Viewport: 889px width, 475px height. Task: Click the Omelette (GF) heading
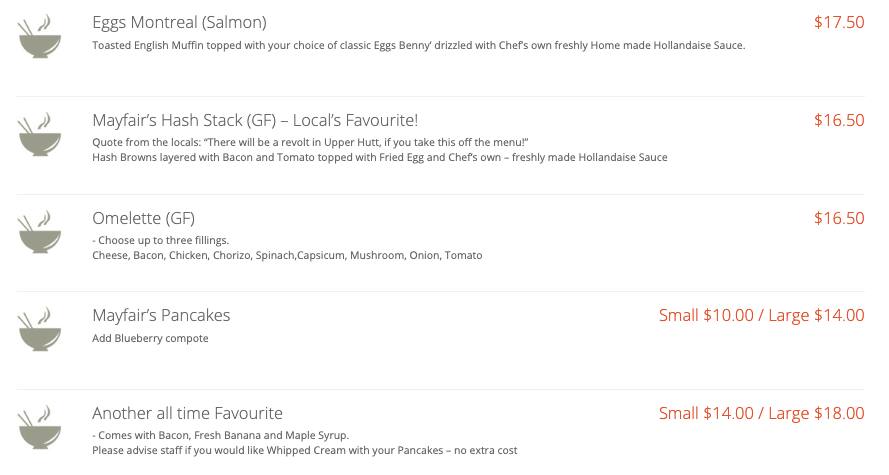(143, 218)
